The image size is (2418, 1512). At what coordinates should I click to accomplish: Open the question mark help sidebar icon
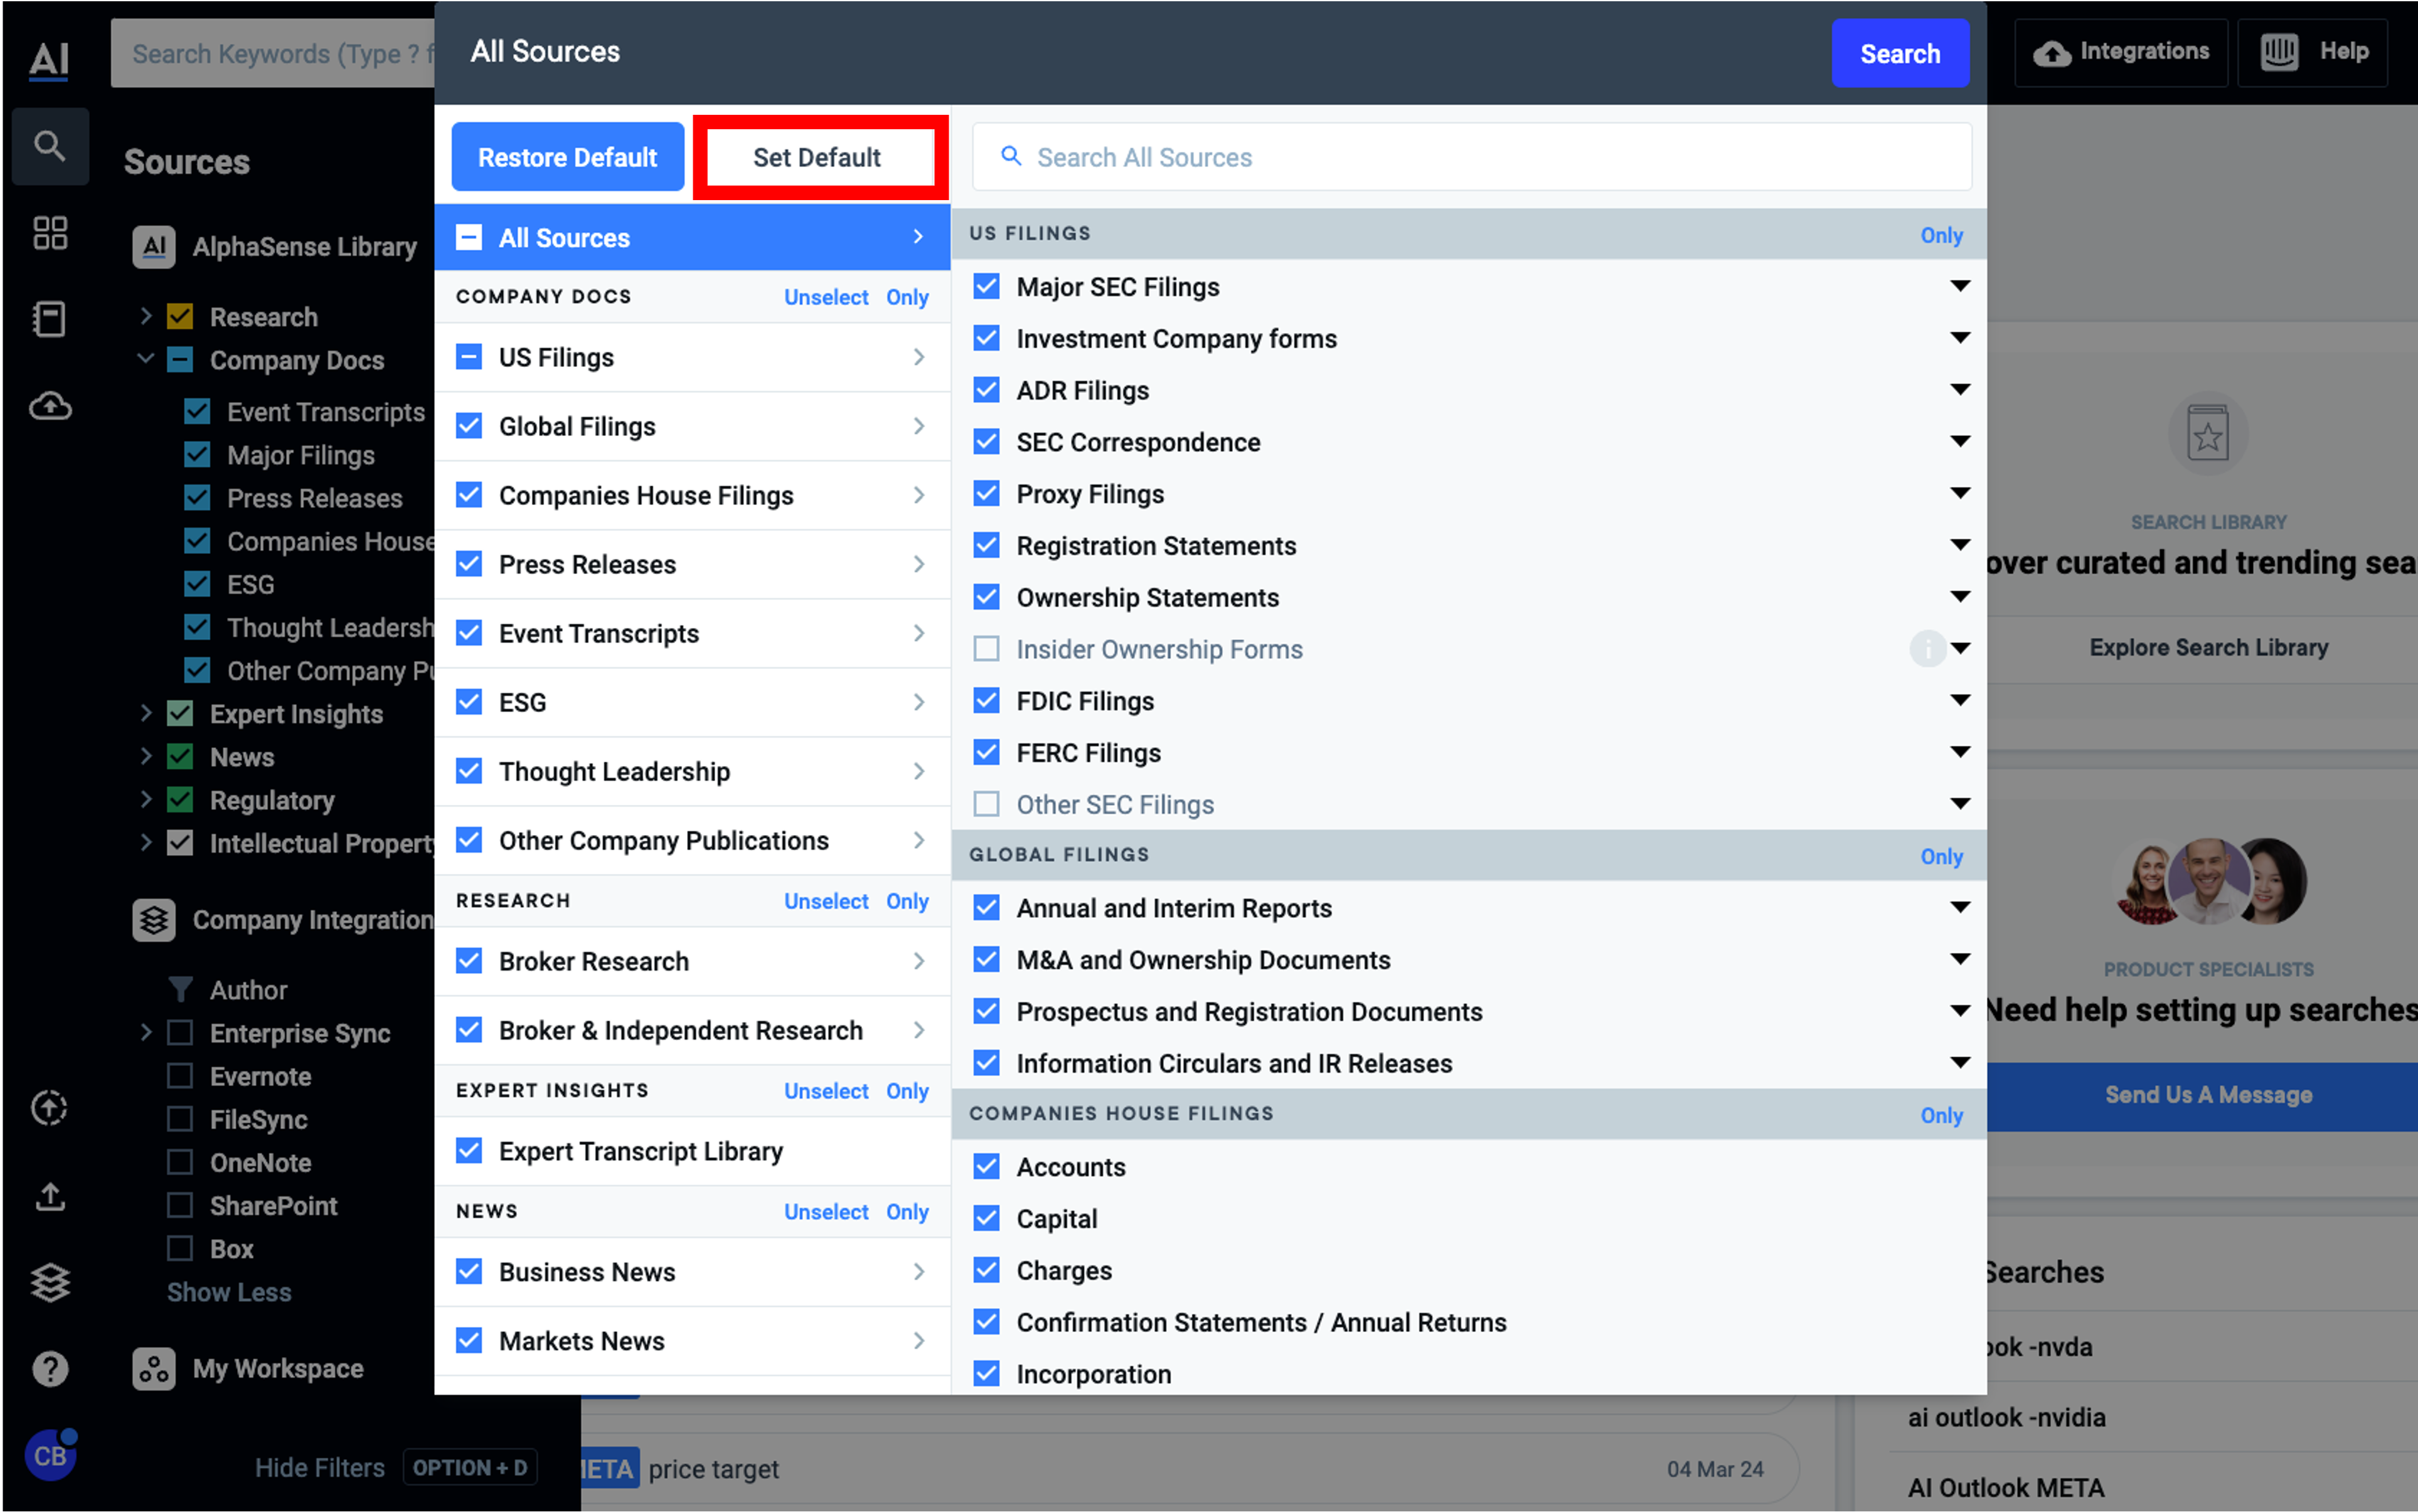tap(49, 1368)
